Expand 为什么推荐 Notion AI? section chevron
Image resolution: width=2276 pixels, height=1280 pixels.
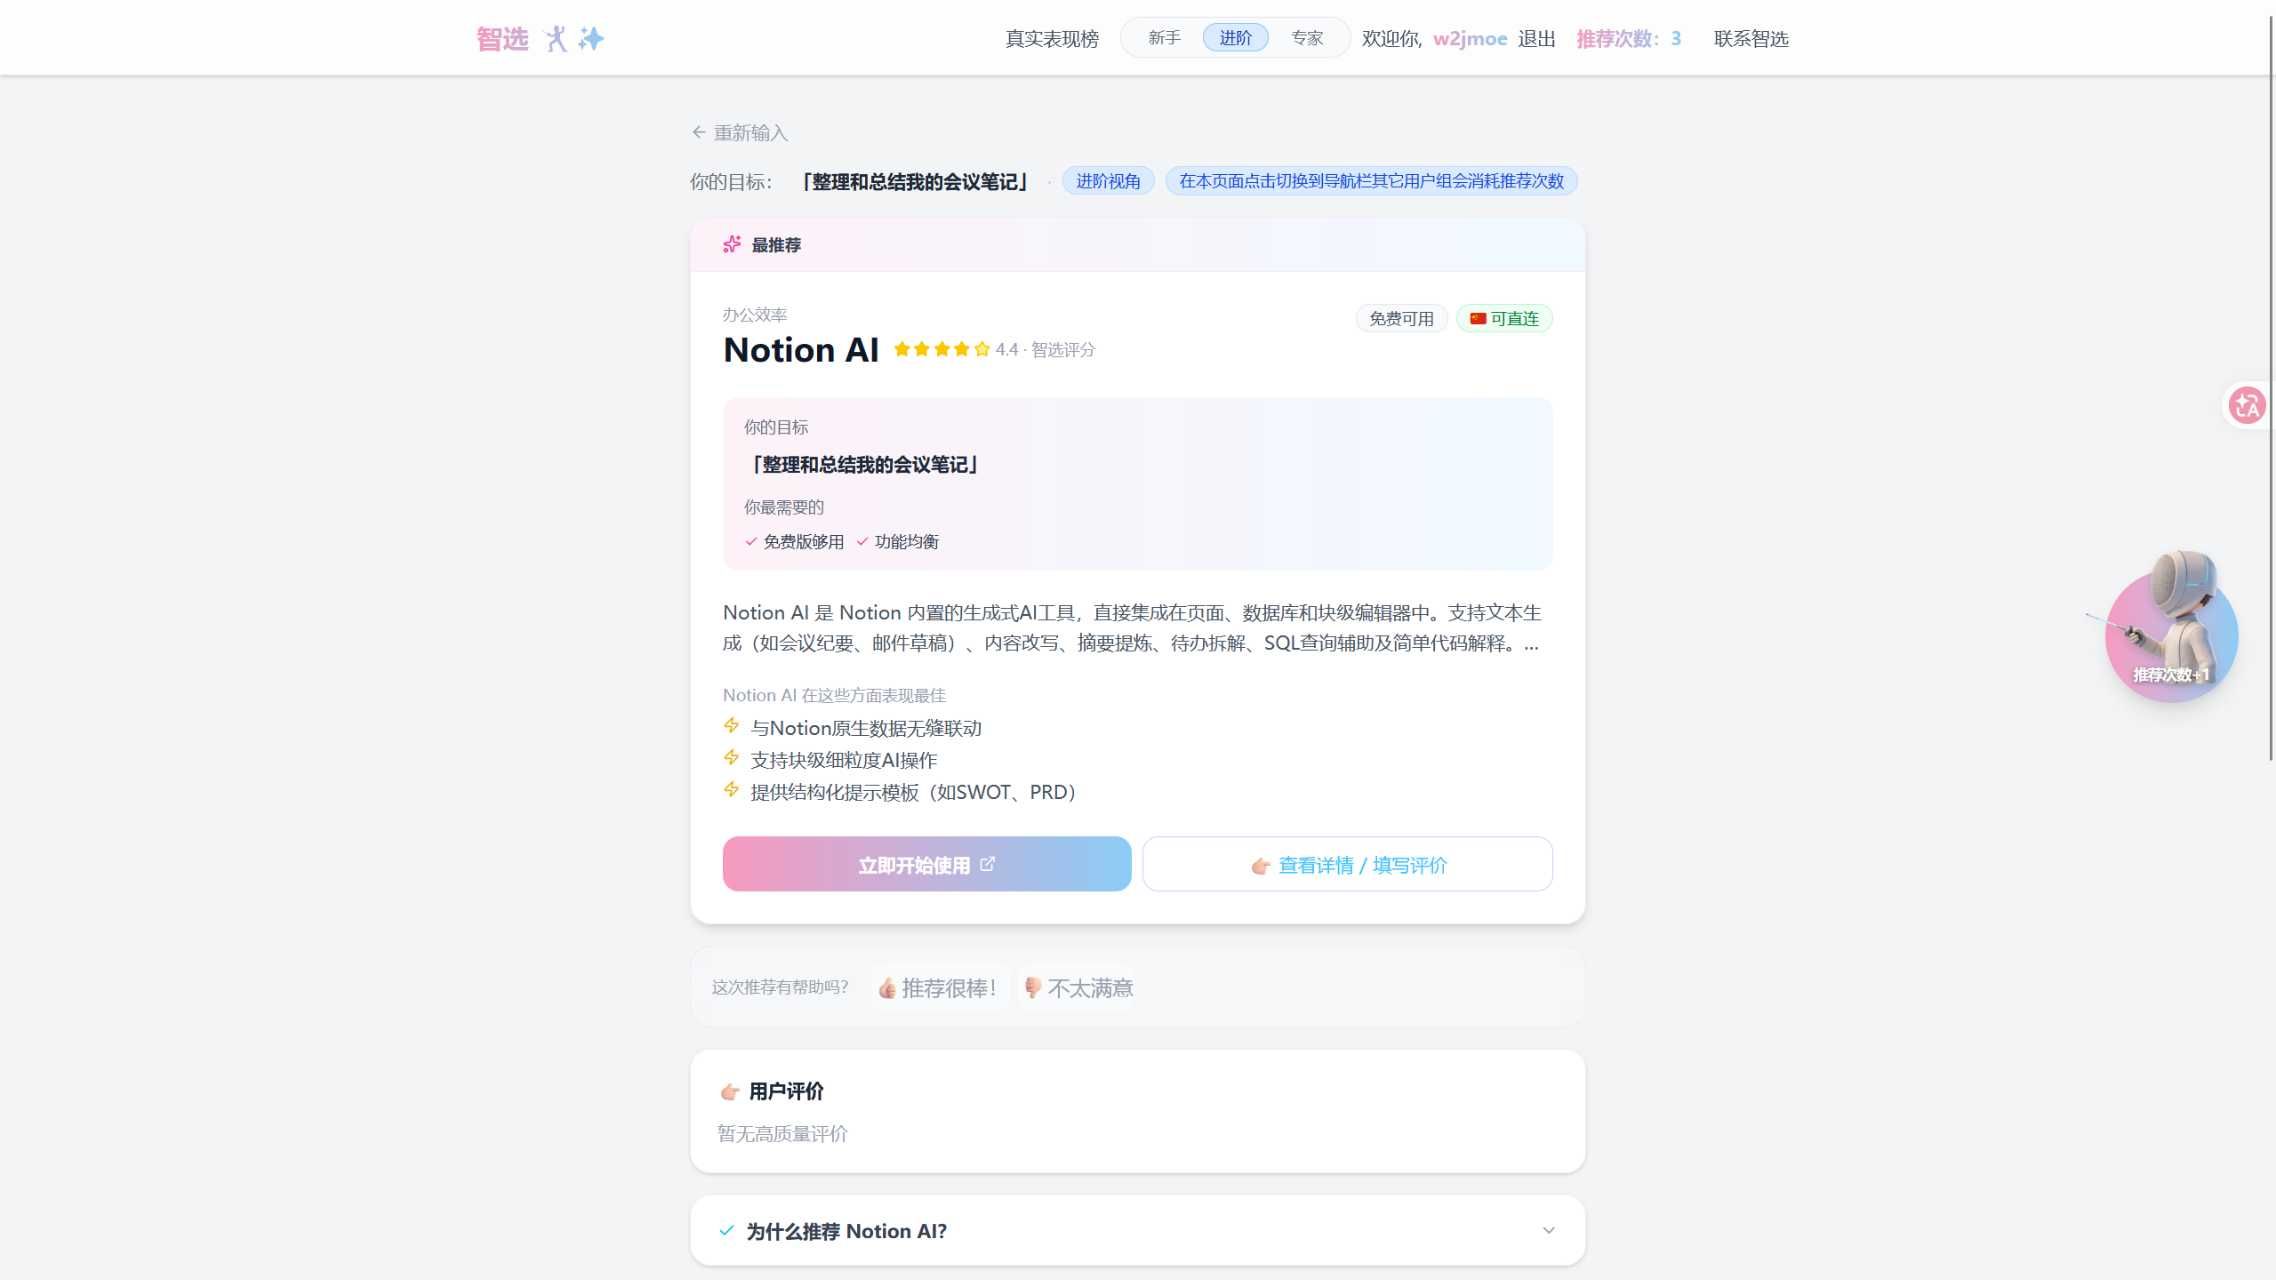pyautogui.click(x=1547, y=1230)
